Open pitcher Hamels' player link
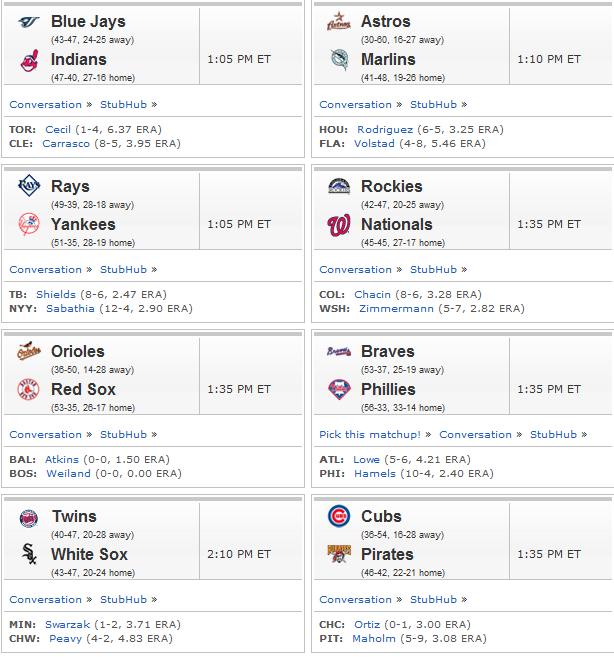 375,473
